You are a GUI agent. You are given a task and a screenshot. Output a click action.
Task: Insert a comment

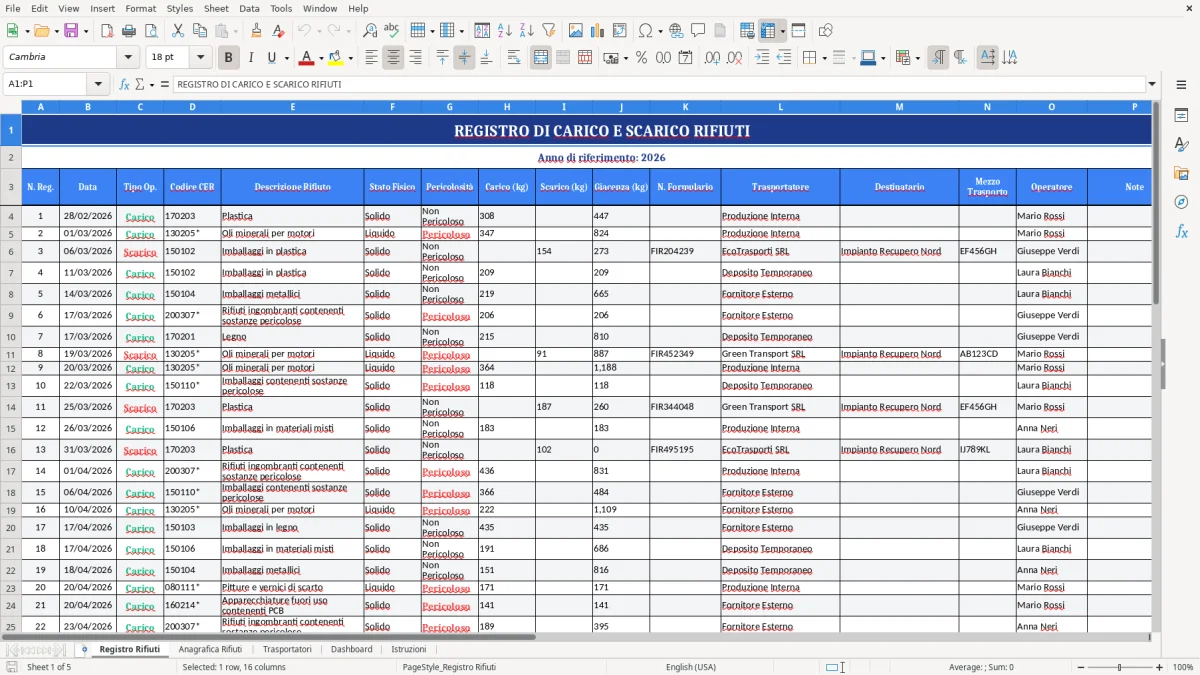pos(698,31)
